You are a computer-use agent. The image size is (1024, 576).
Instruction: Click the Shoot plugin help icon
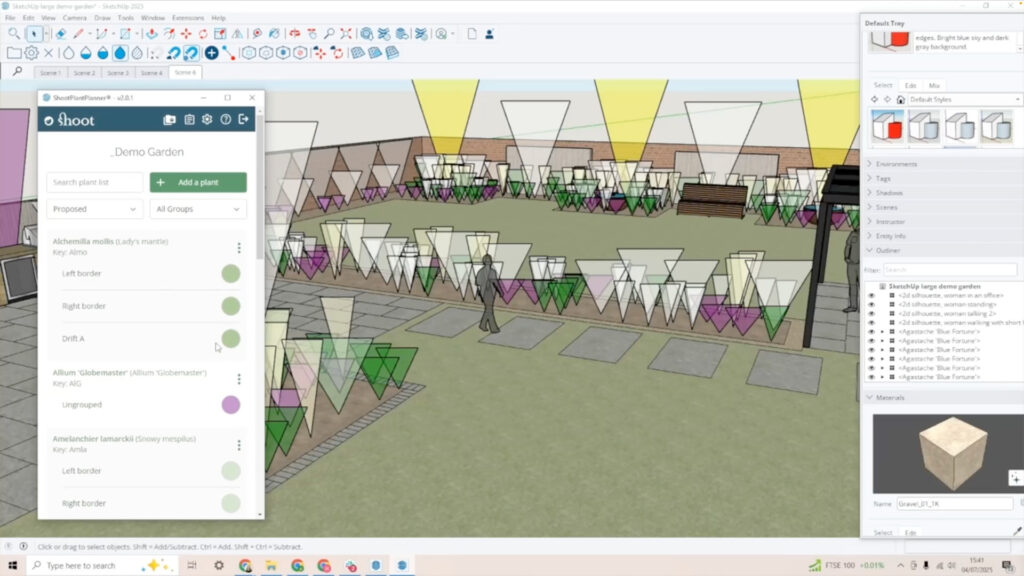pos(226,119)
